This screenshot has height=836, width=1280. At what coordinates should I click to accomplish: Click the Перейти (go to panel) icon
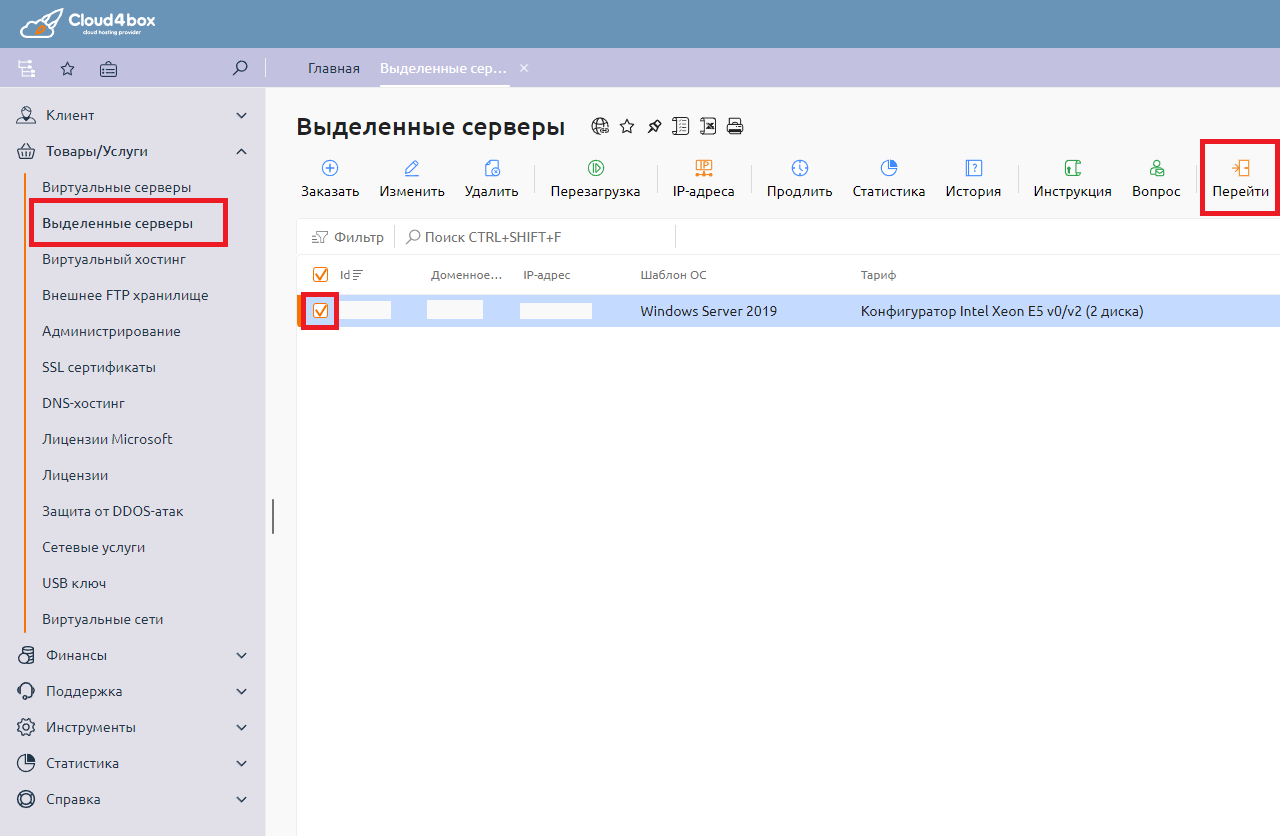pos(1240,168)
